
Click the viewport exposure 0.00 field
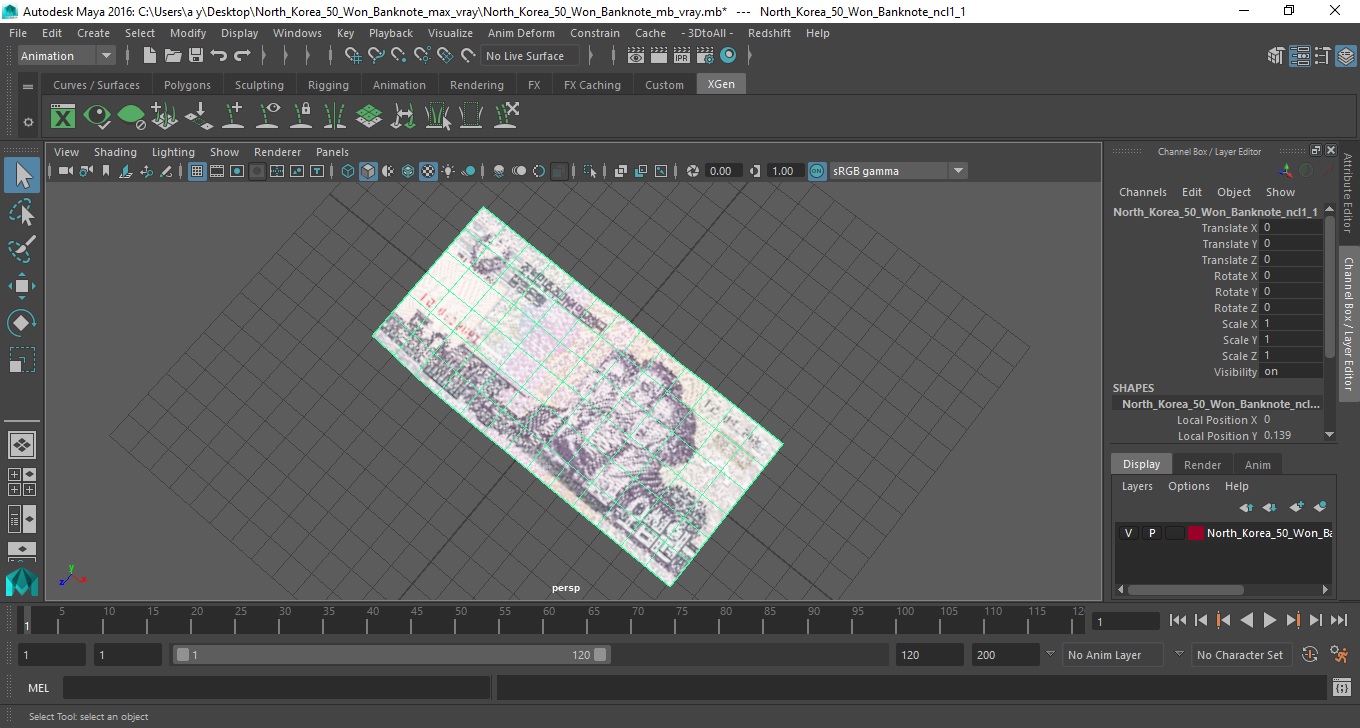click(x=722, y=171)
